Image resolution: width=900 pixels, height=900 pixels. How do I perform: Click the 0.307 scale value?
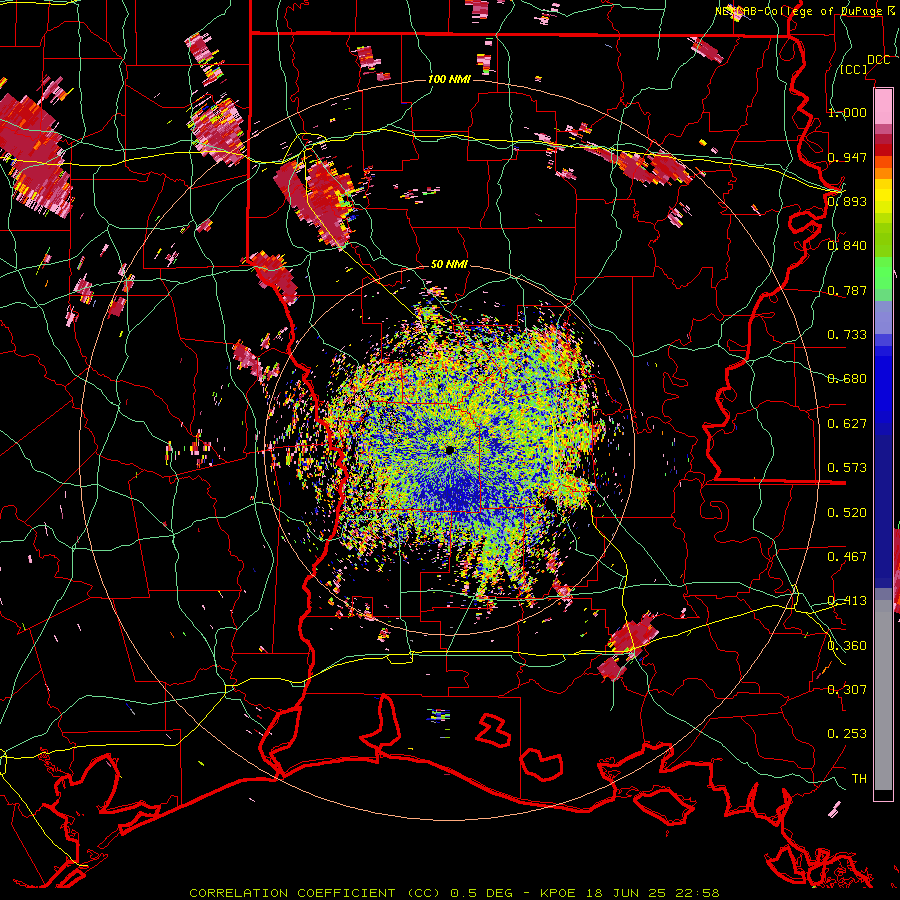point(847,690)
